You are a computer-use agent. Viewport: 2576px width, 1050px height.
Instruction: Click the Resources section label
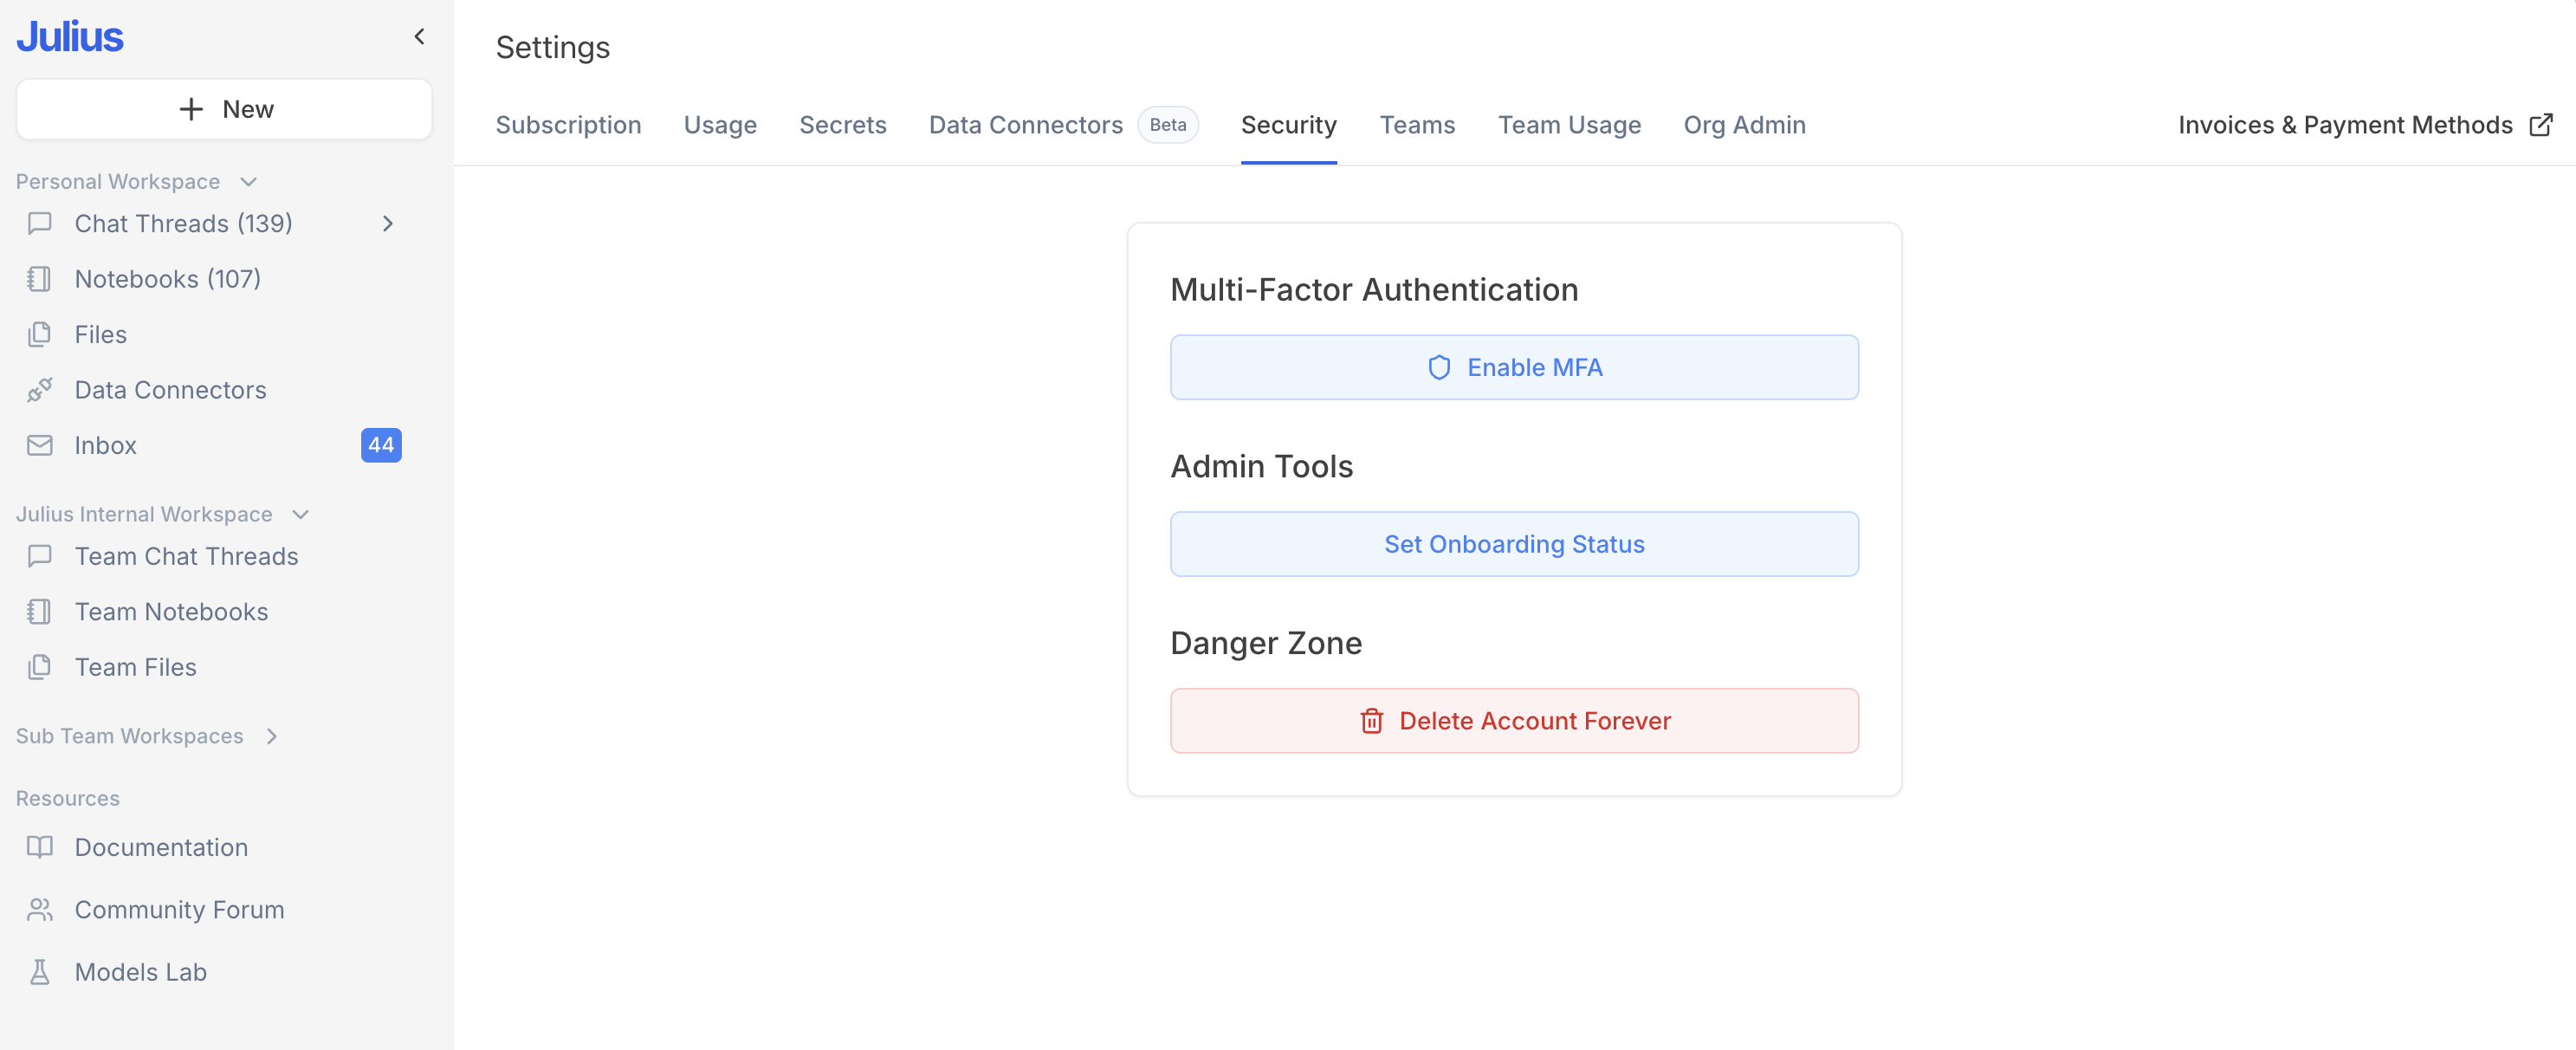click(x=68, y=799)
